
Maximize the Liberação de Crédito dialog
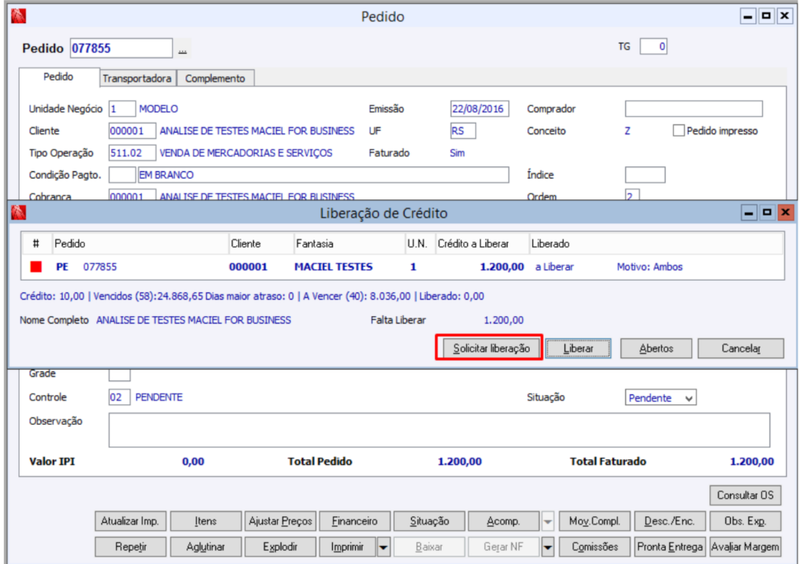click(767, 212)
